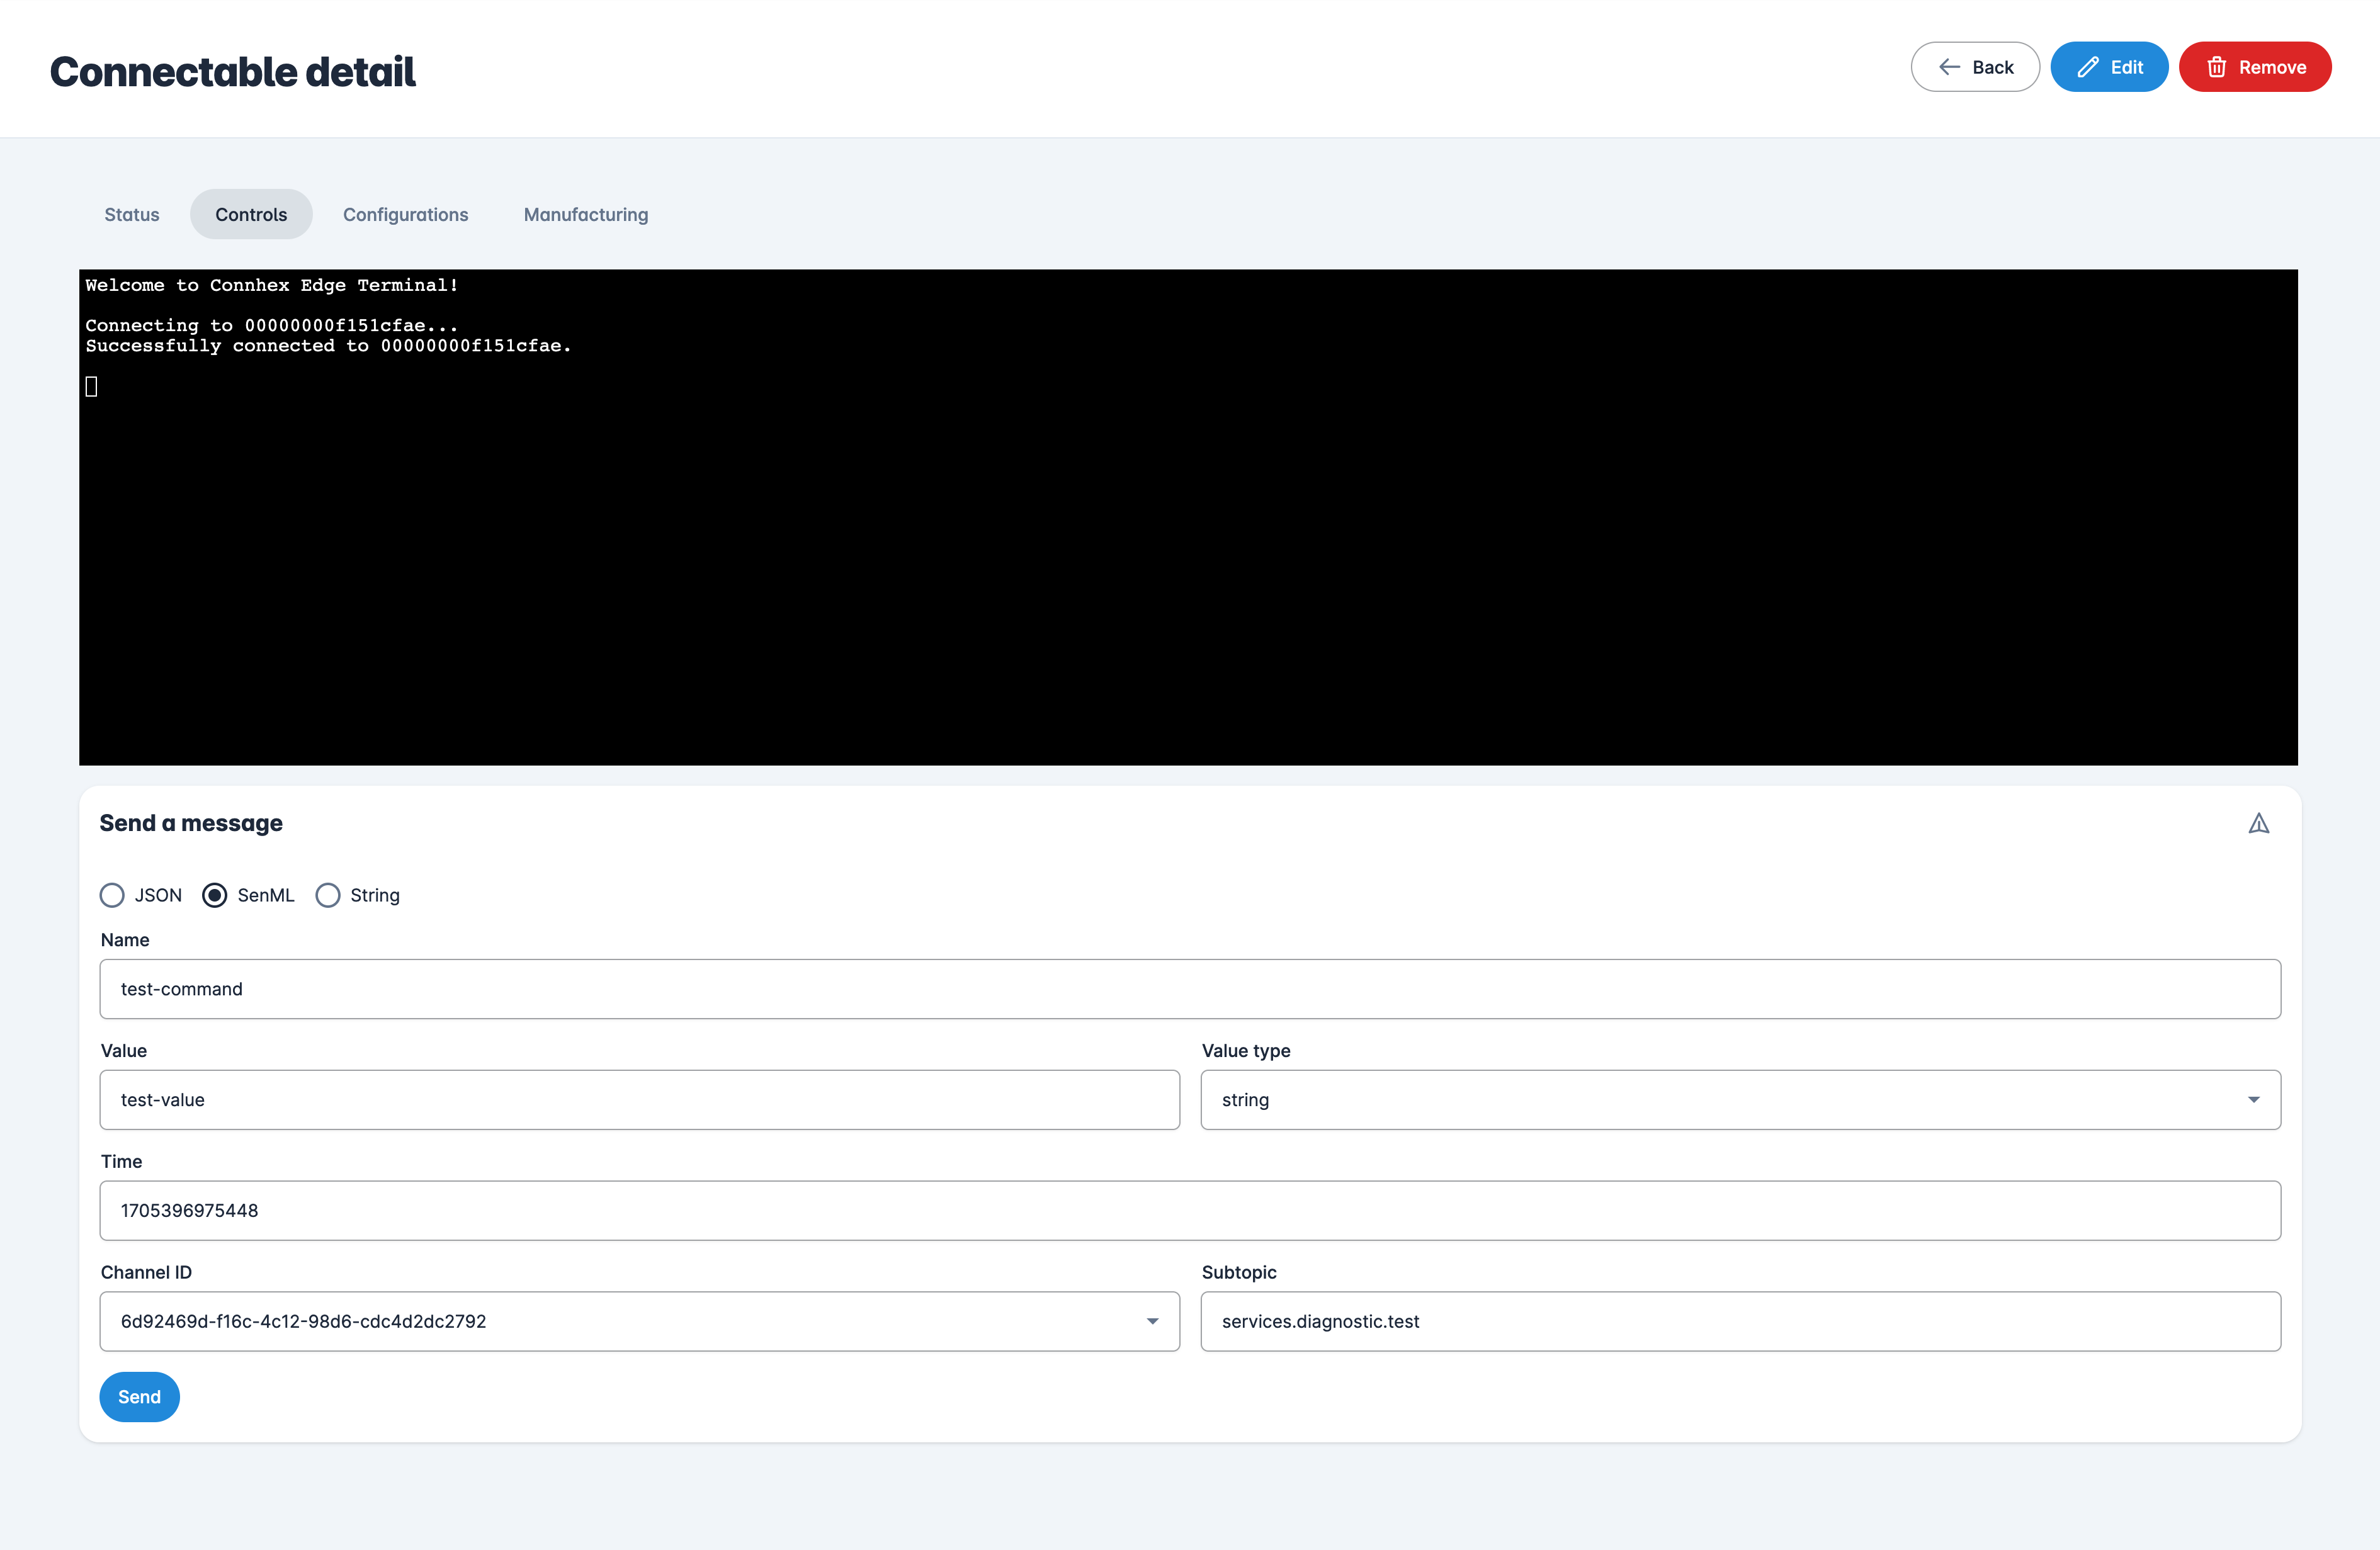The width and height of the screenshot is (2380, 1550).
Task: Click the Back arrow icon
Action: (x=1948, y=67)
